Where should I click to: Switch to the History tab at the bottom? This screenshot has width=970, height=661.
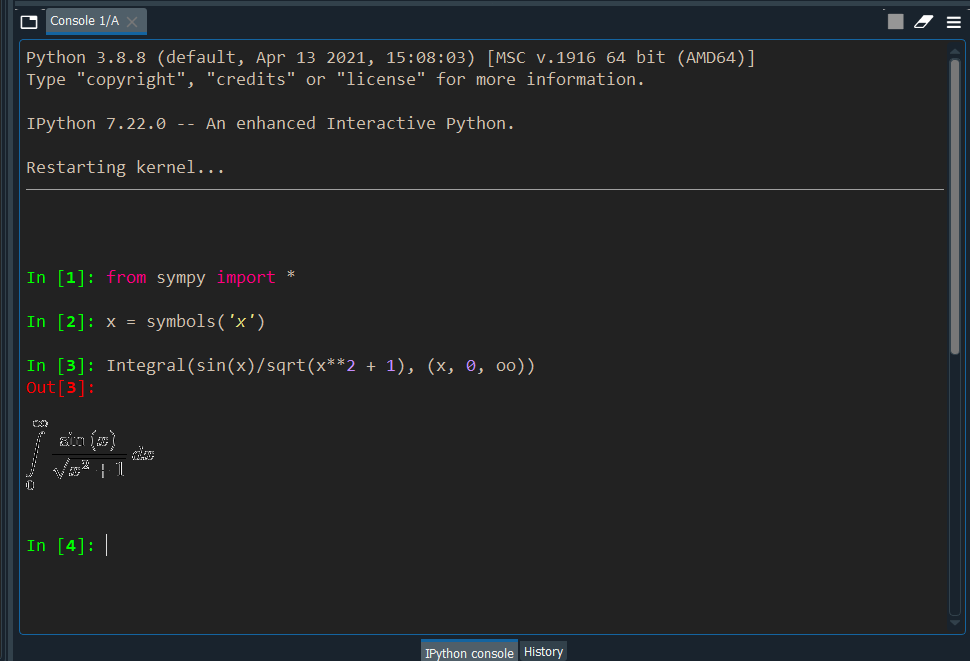tap(543, 651)
